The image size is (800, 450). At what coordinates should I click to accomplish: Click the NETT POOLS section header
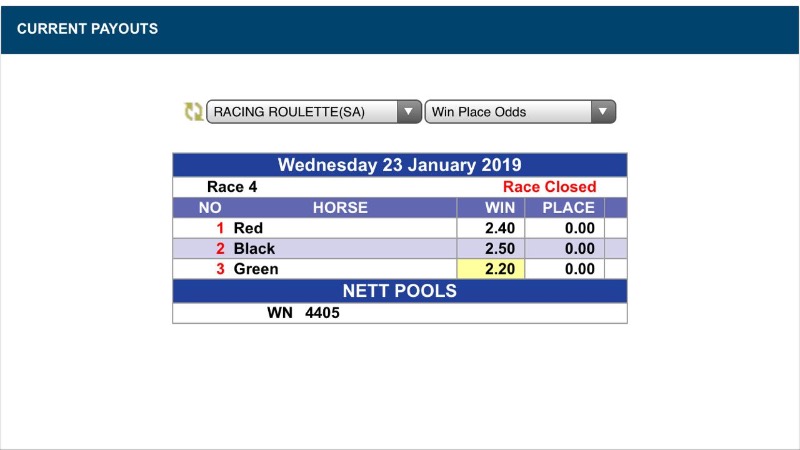pos(399,291)
